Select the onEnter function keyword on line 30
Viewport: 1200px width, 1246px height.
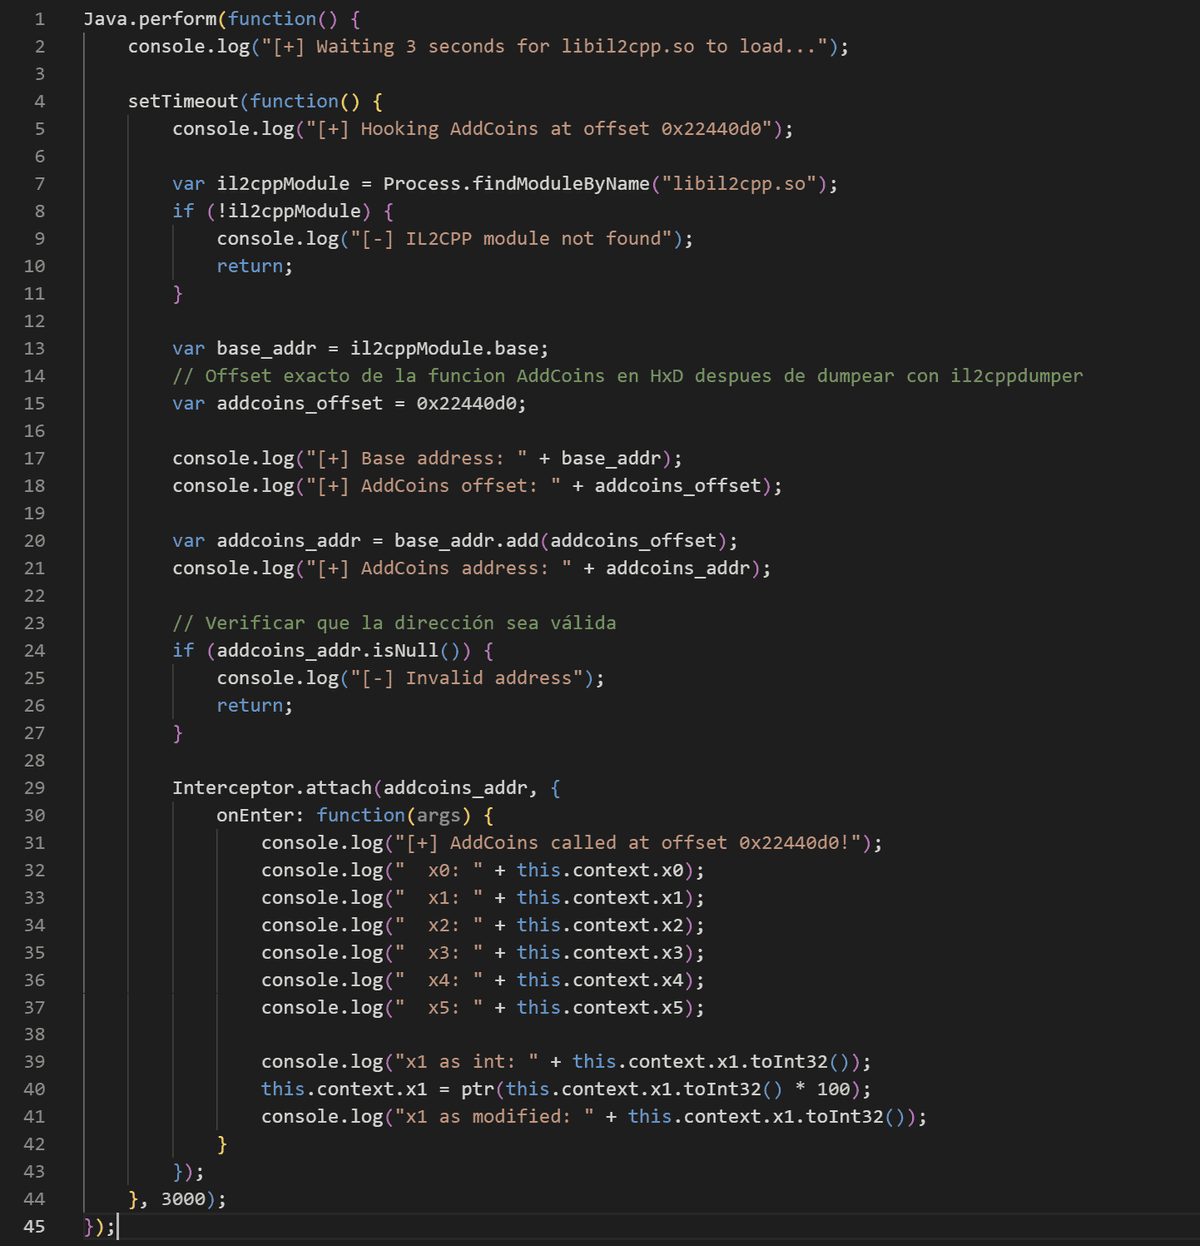tap(361, 814)
